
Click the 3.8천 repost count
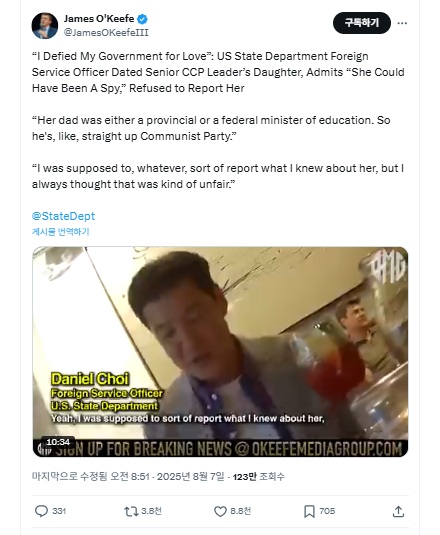coord(151,511)
